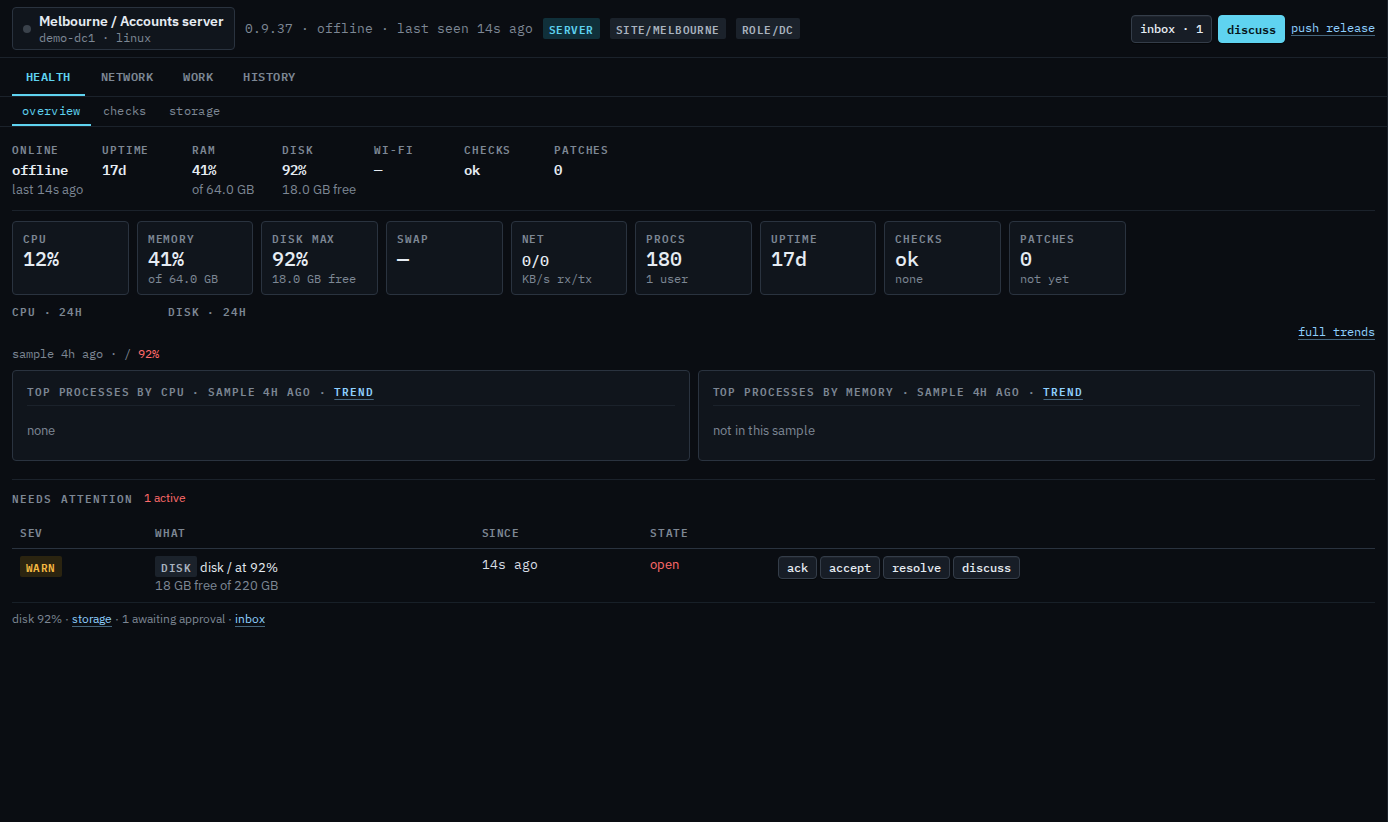Screen dimensions: 1388x822
Task: Click the SERVER tag badge
Action: pyautogui.click(x=571, y=29)
